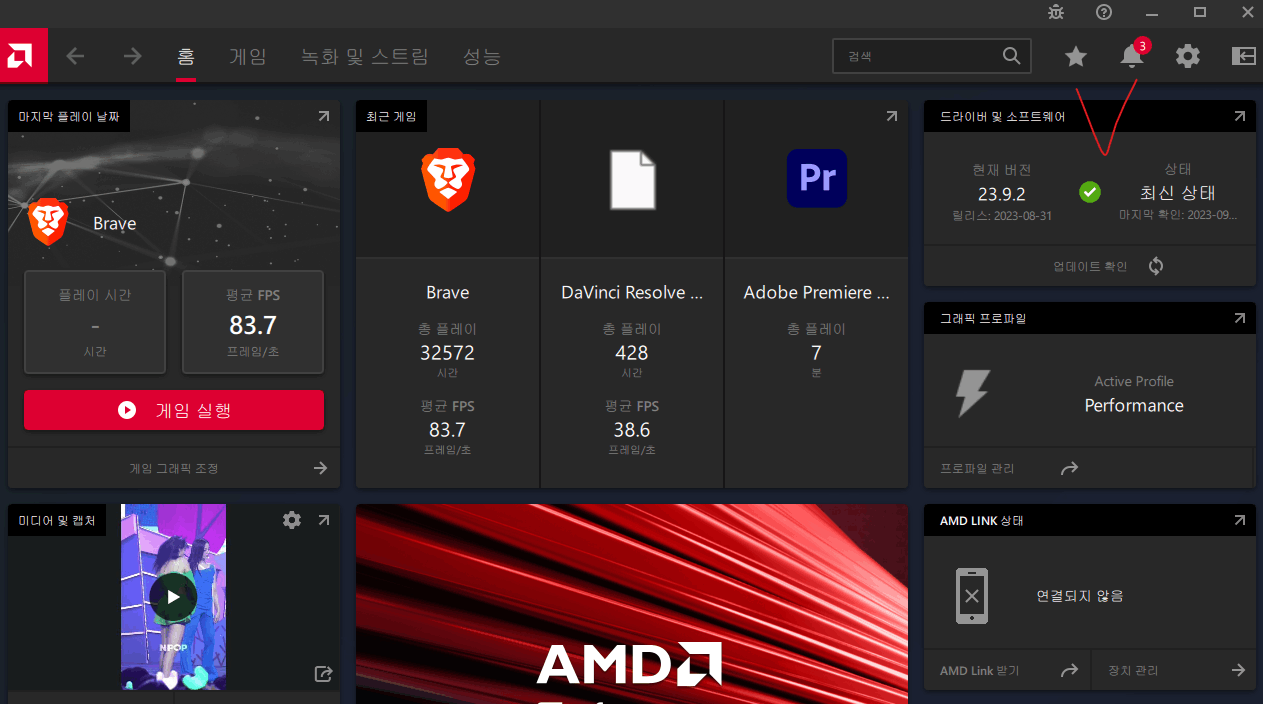The height and width of the screenshot is (704, 1263).
Task: Open 장치 관리 link
Action: click(x=1132, y=670)
